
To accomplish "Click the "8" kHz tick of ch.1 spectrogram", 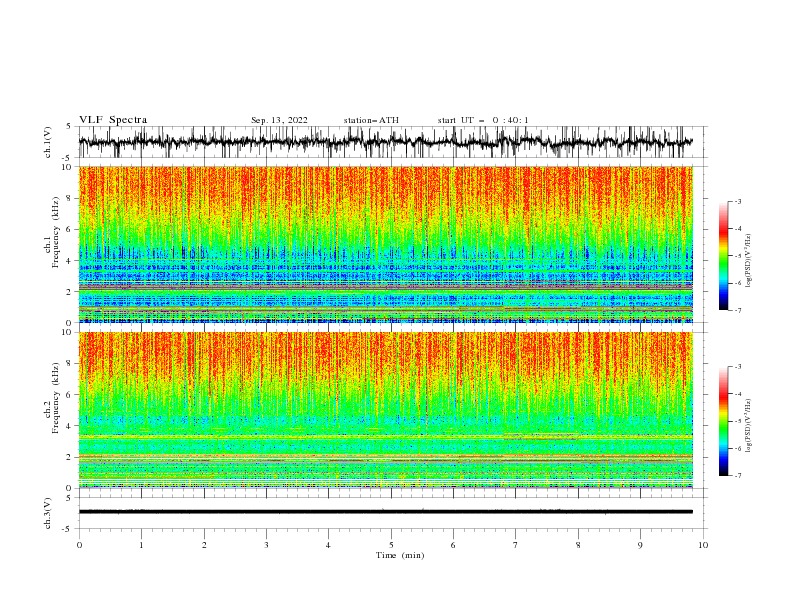I will pos(71,198).
